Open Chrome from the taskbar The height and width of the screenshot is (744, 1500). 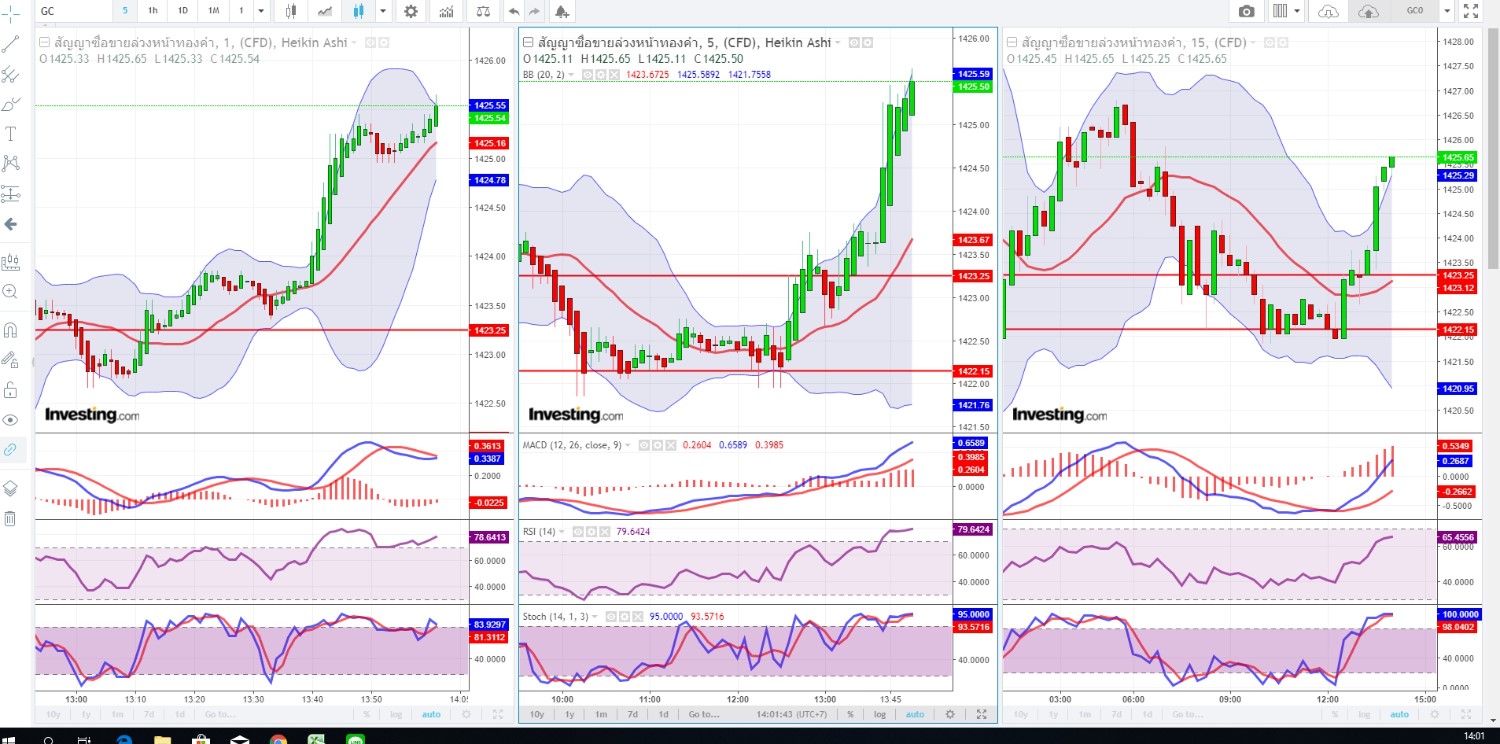pyautogui.click(x=278, y=739)
